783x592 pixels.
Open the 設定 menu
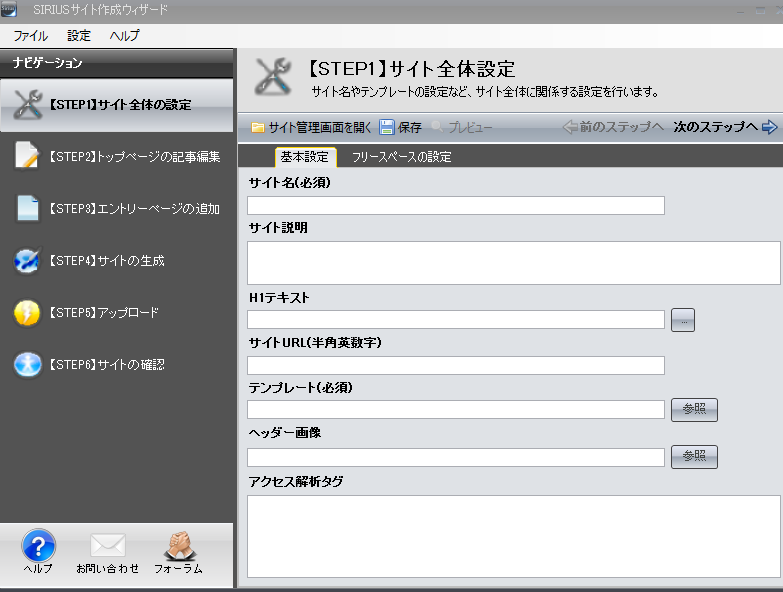click(79, 35)
